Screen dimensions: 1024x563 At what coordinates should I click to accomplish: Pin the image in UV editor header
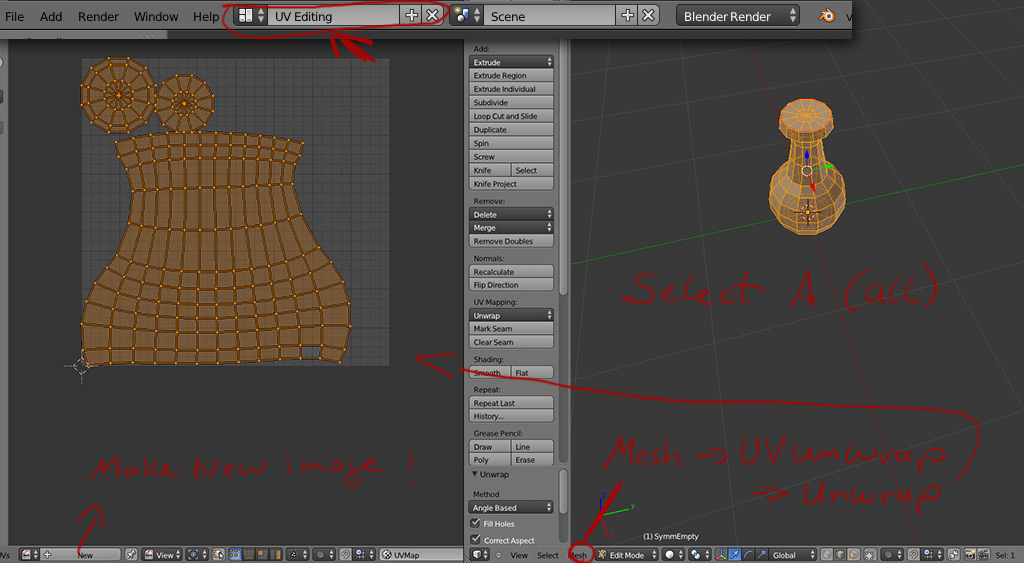click(x=131, y=554)
